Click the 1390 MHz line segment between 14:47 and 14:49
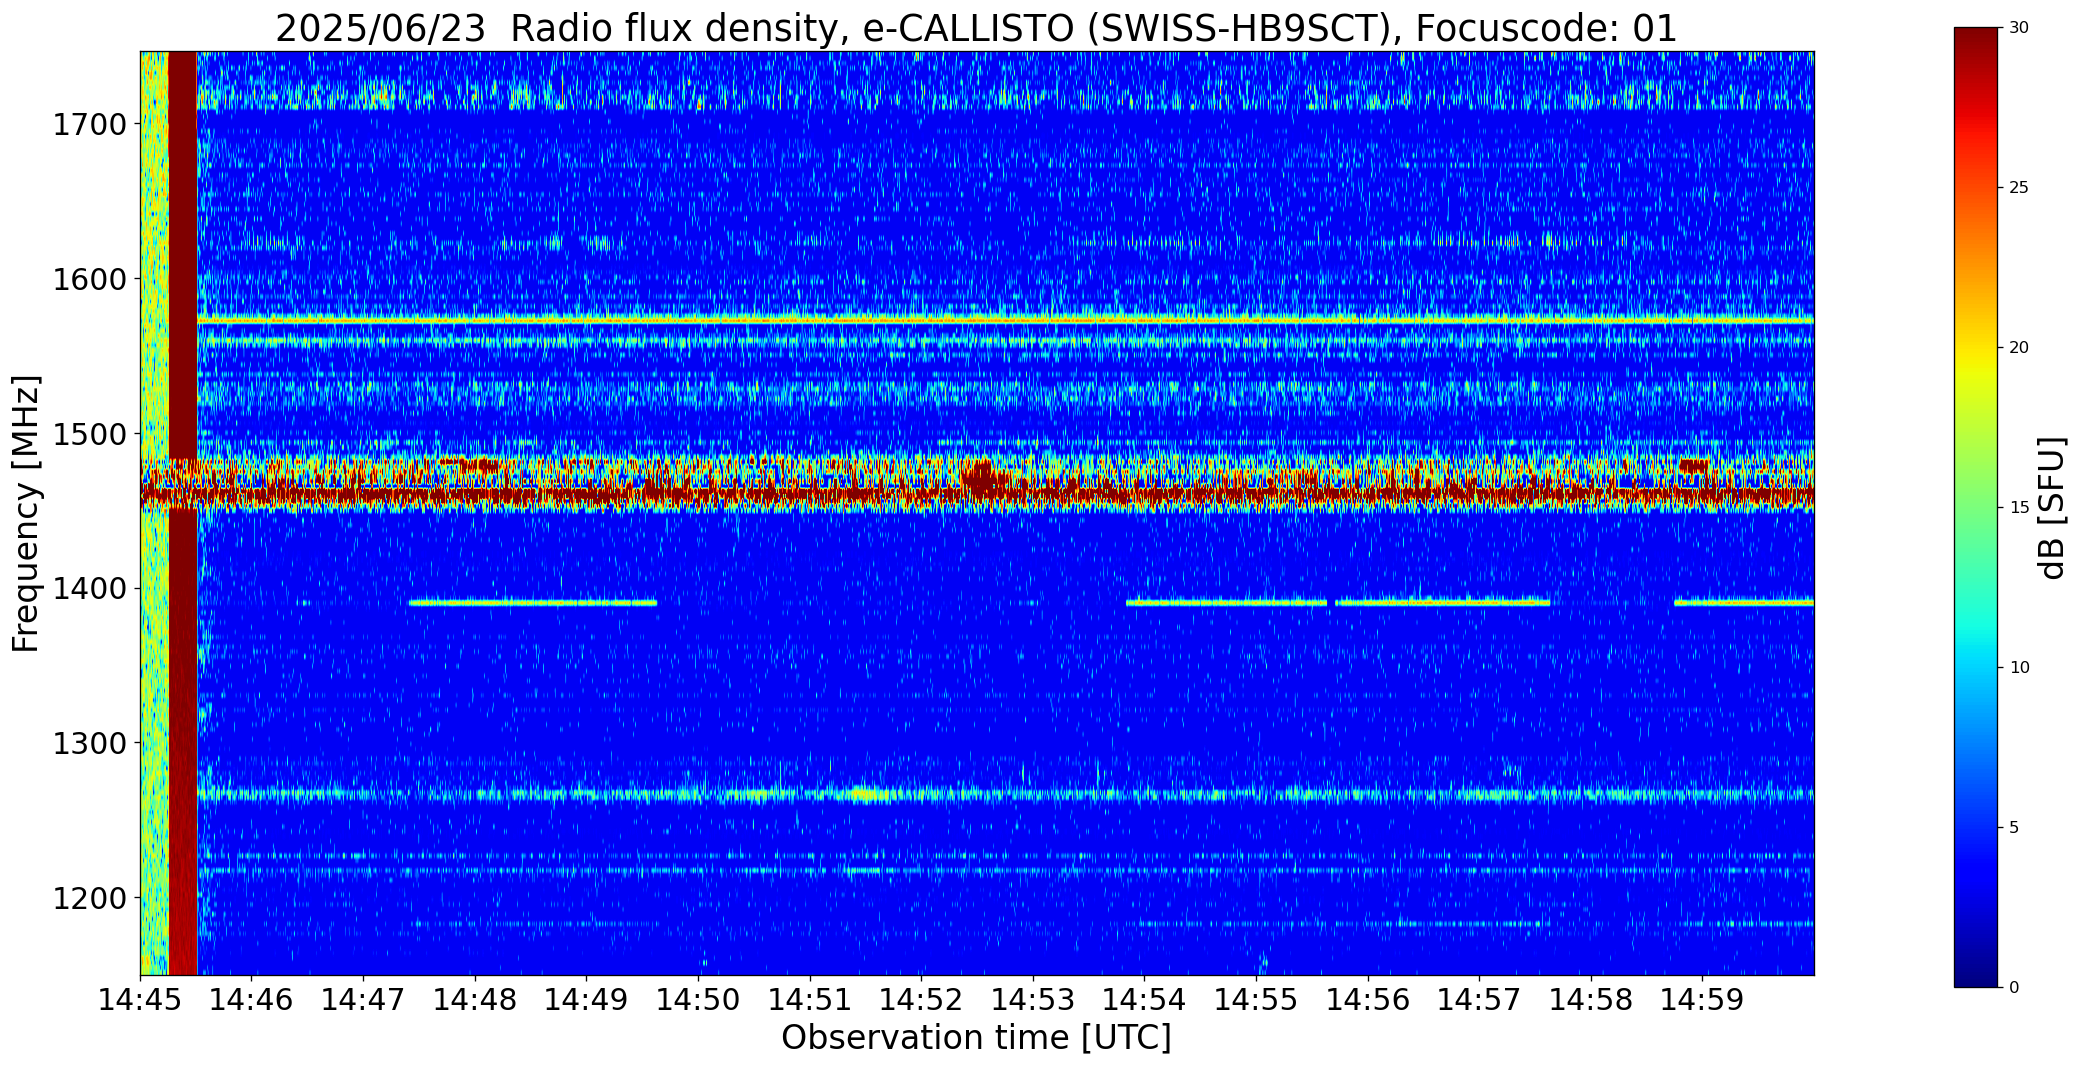Screen dimensions: 2082x1067 (533, 603)
